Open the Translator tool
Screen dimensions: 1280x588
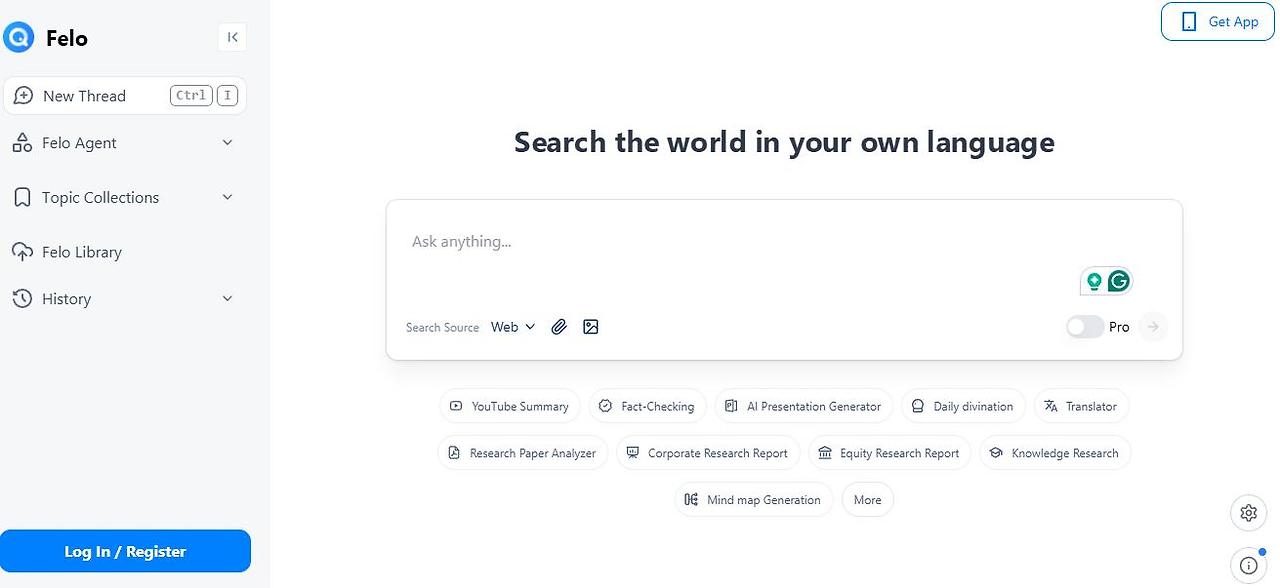(x=1081, y=406)
